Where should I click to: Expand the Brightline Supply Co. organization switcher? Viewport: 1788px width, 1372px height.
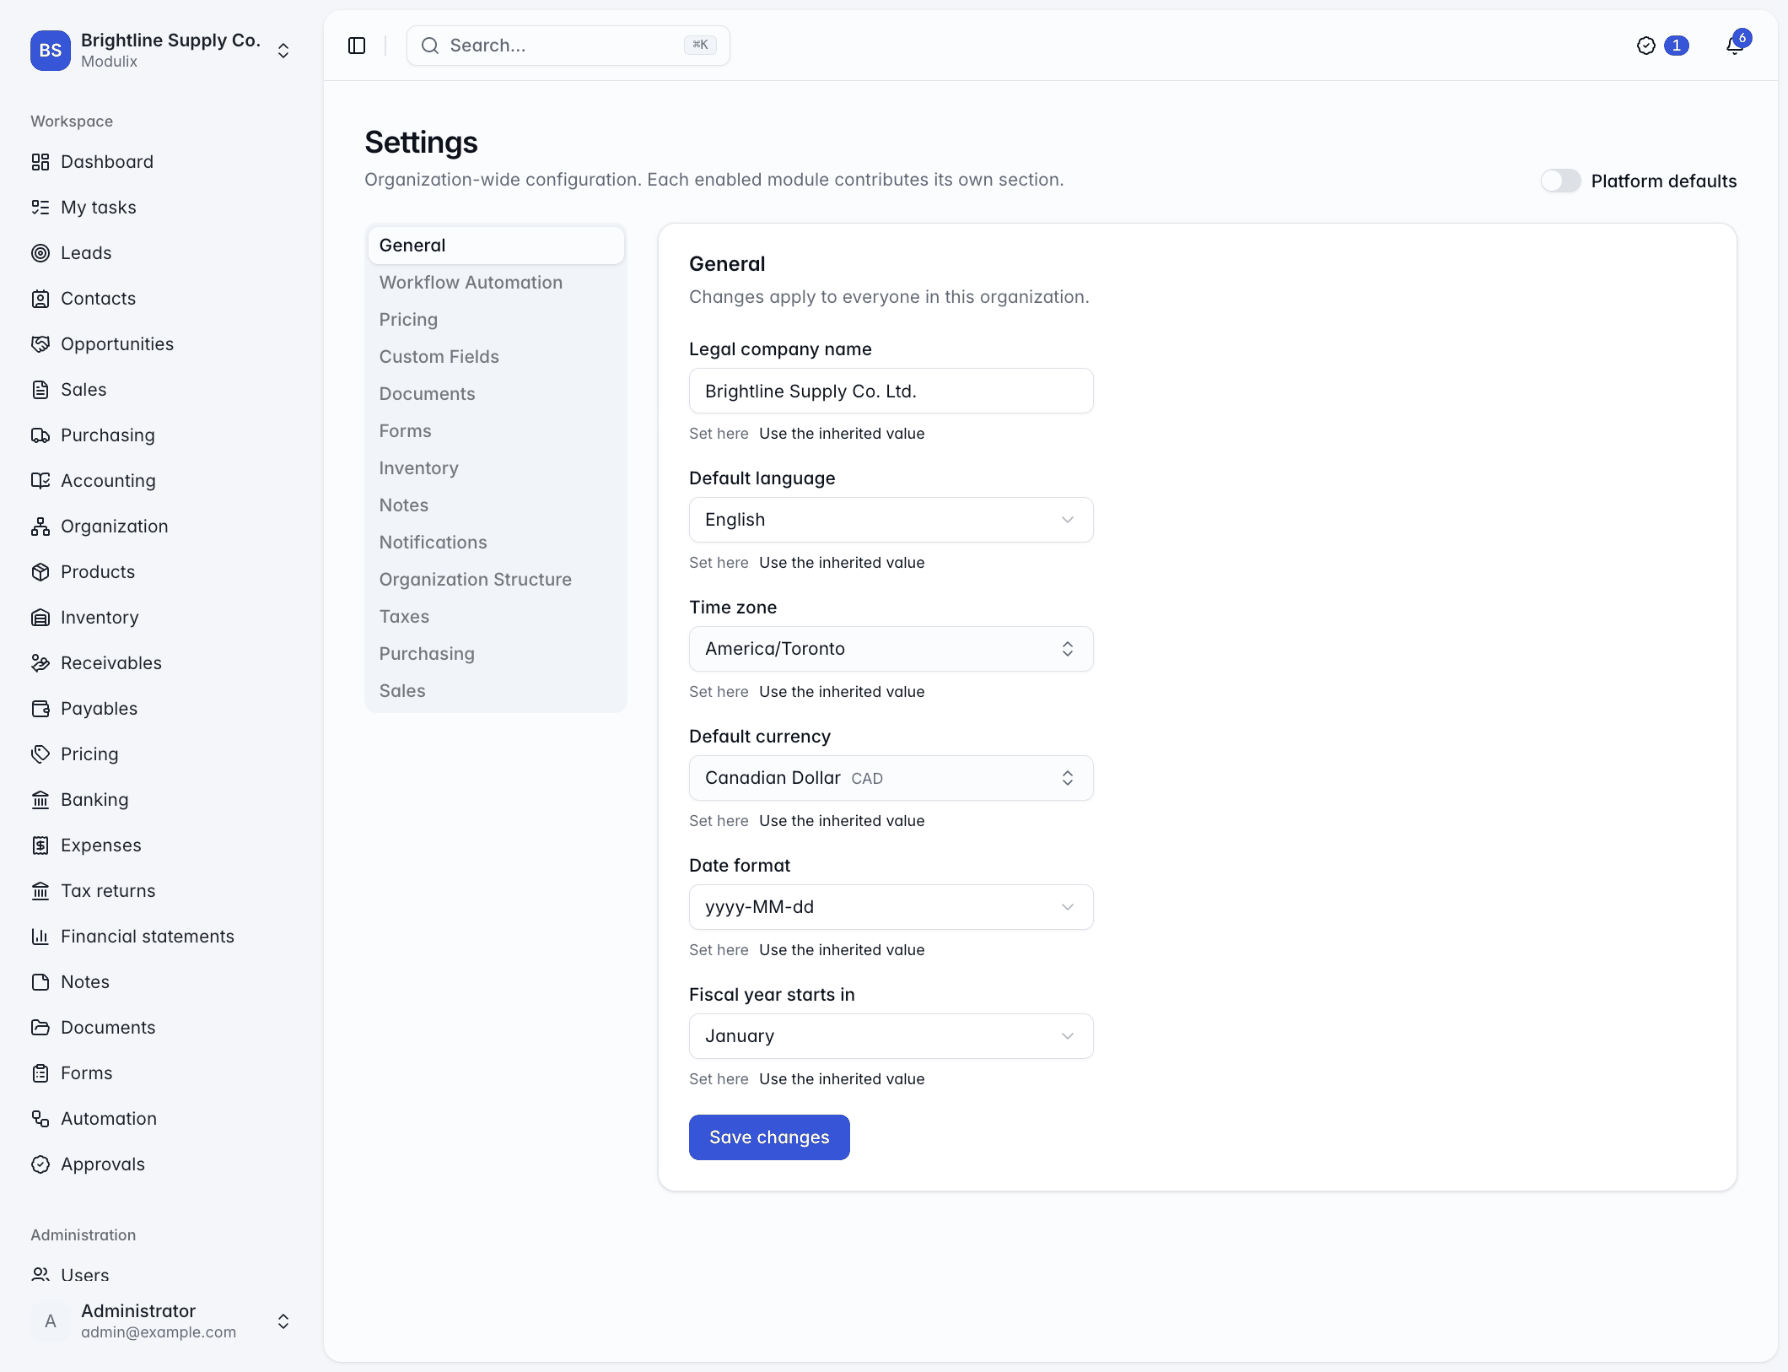tap(162, 50)
